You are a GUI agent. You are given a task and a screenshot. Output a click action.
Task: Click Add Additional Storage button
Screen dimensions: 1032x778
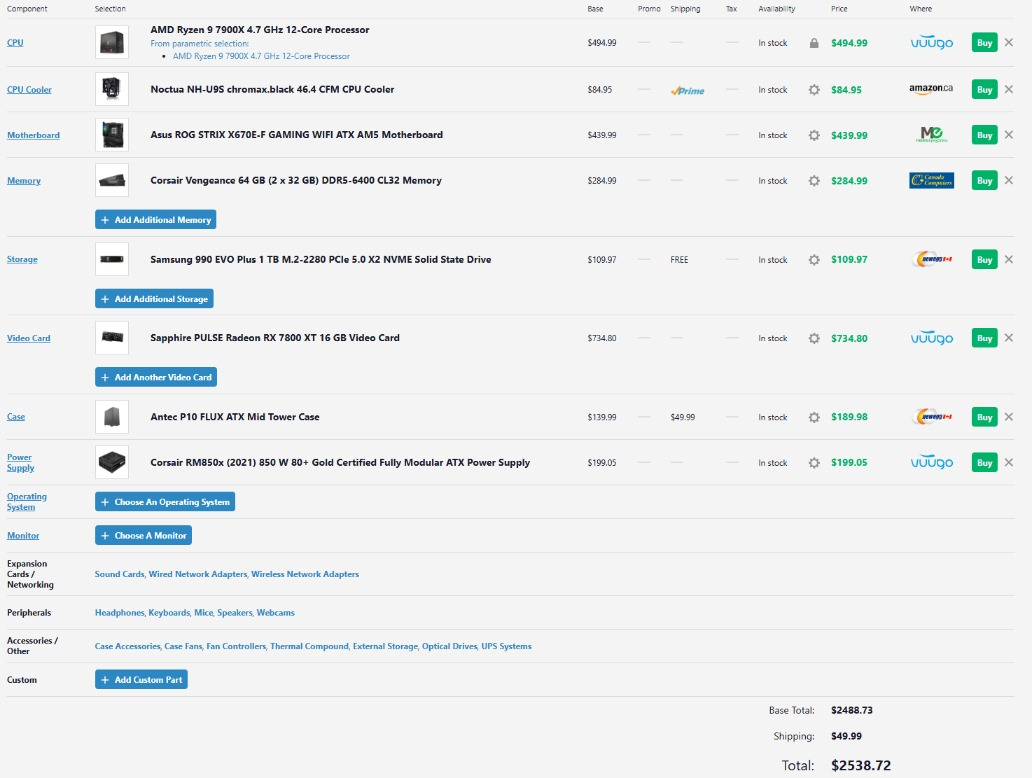(x=154, y=299)
